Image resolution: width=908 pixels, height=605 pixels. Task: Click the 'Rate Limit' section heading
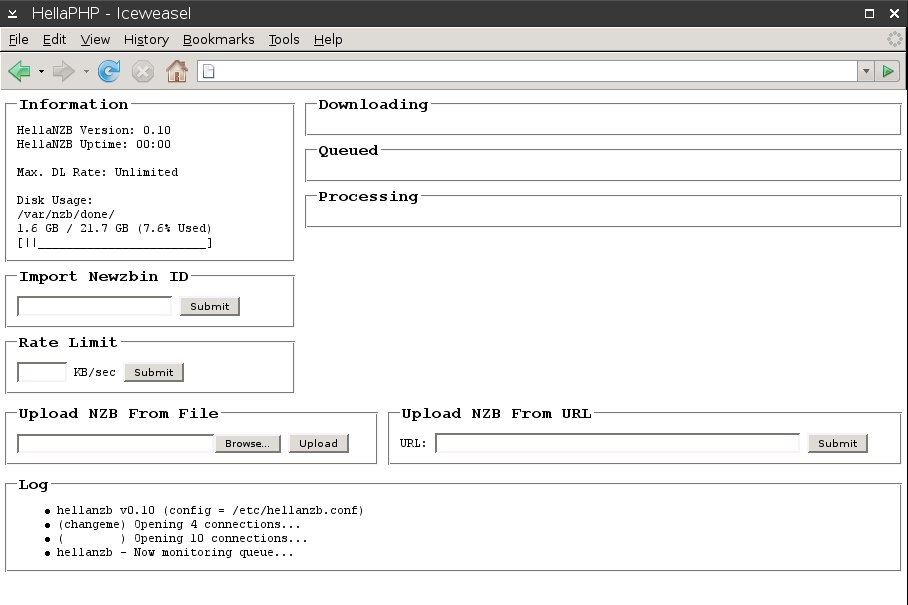[68, 343]
